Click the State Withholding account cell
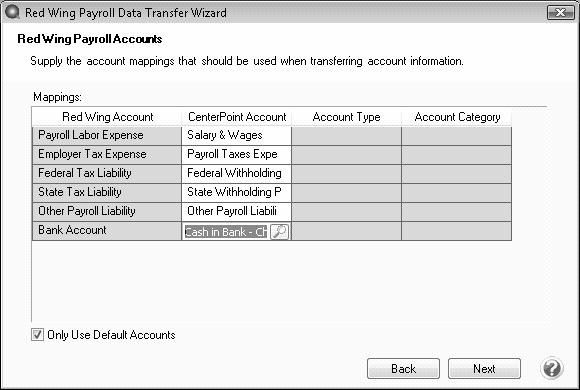 (x=236, y=192)
